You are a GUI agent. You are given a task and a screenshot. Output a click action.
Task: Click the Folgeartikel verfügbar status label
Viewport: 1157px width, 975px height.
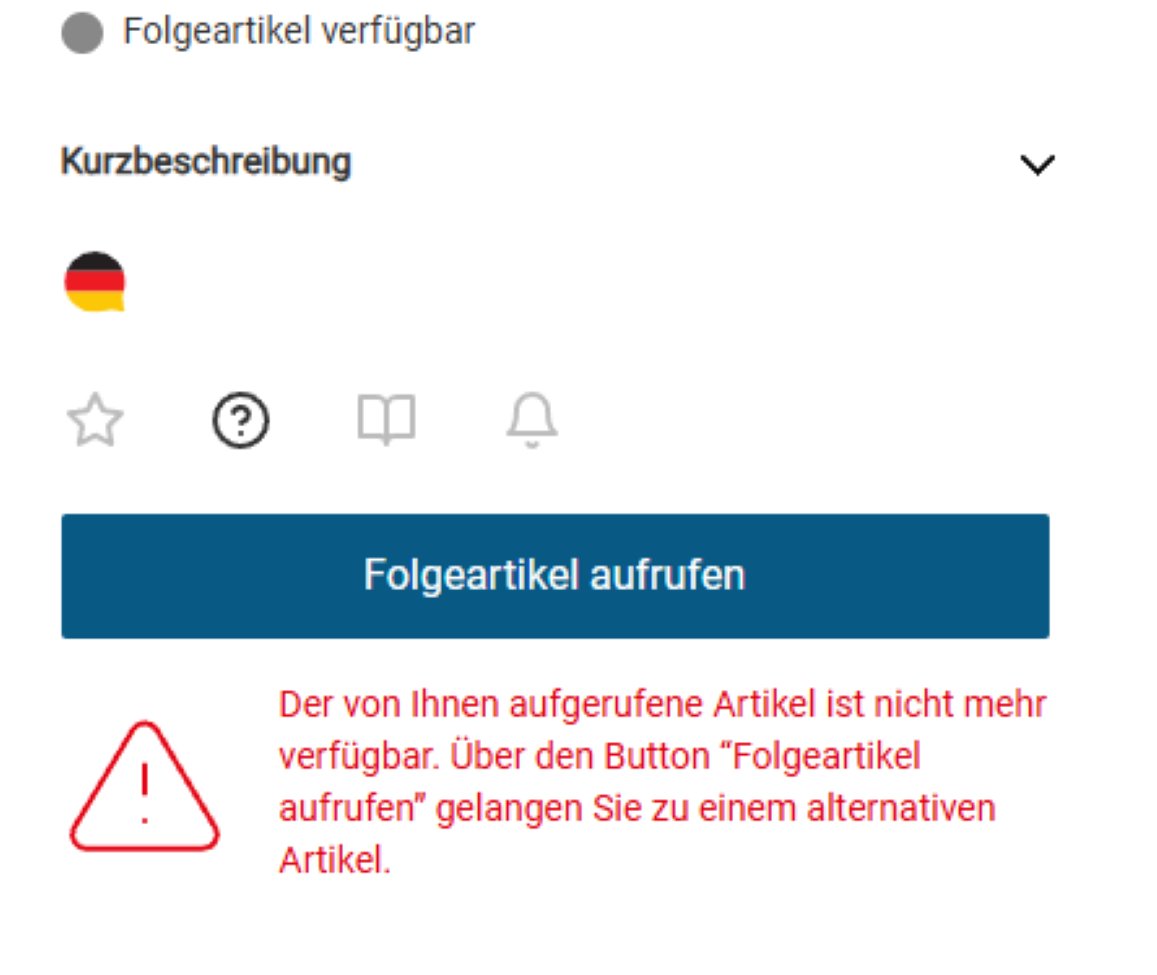299,32
